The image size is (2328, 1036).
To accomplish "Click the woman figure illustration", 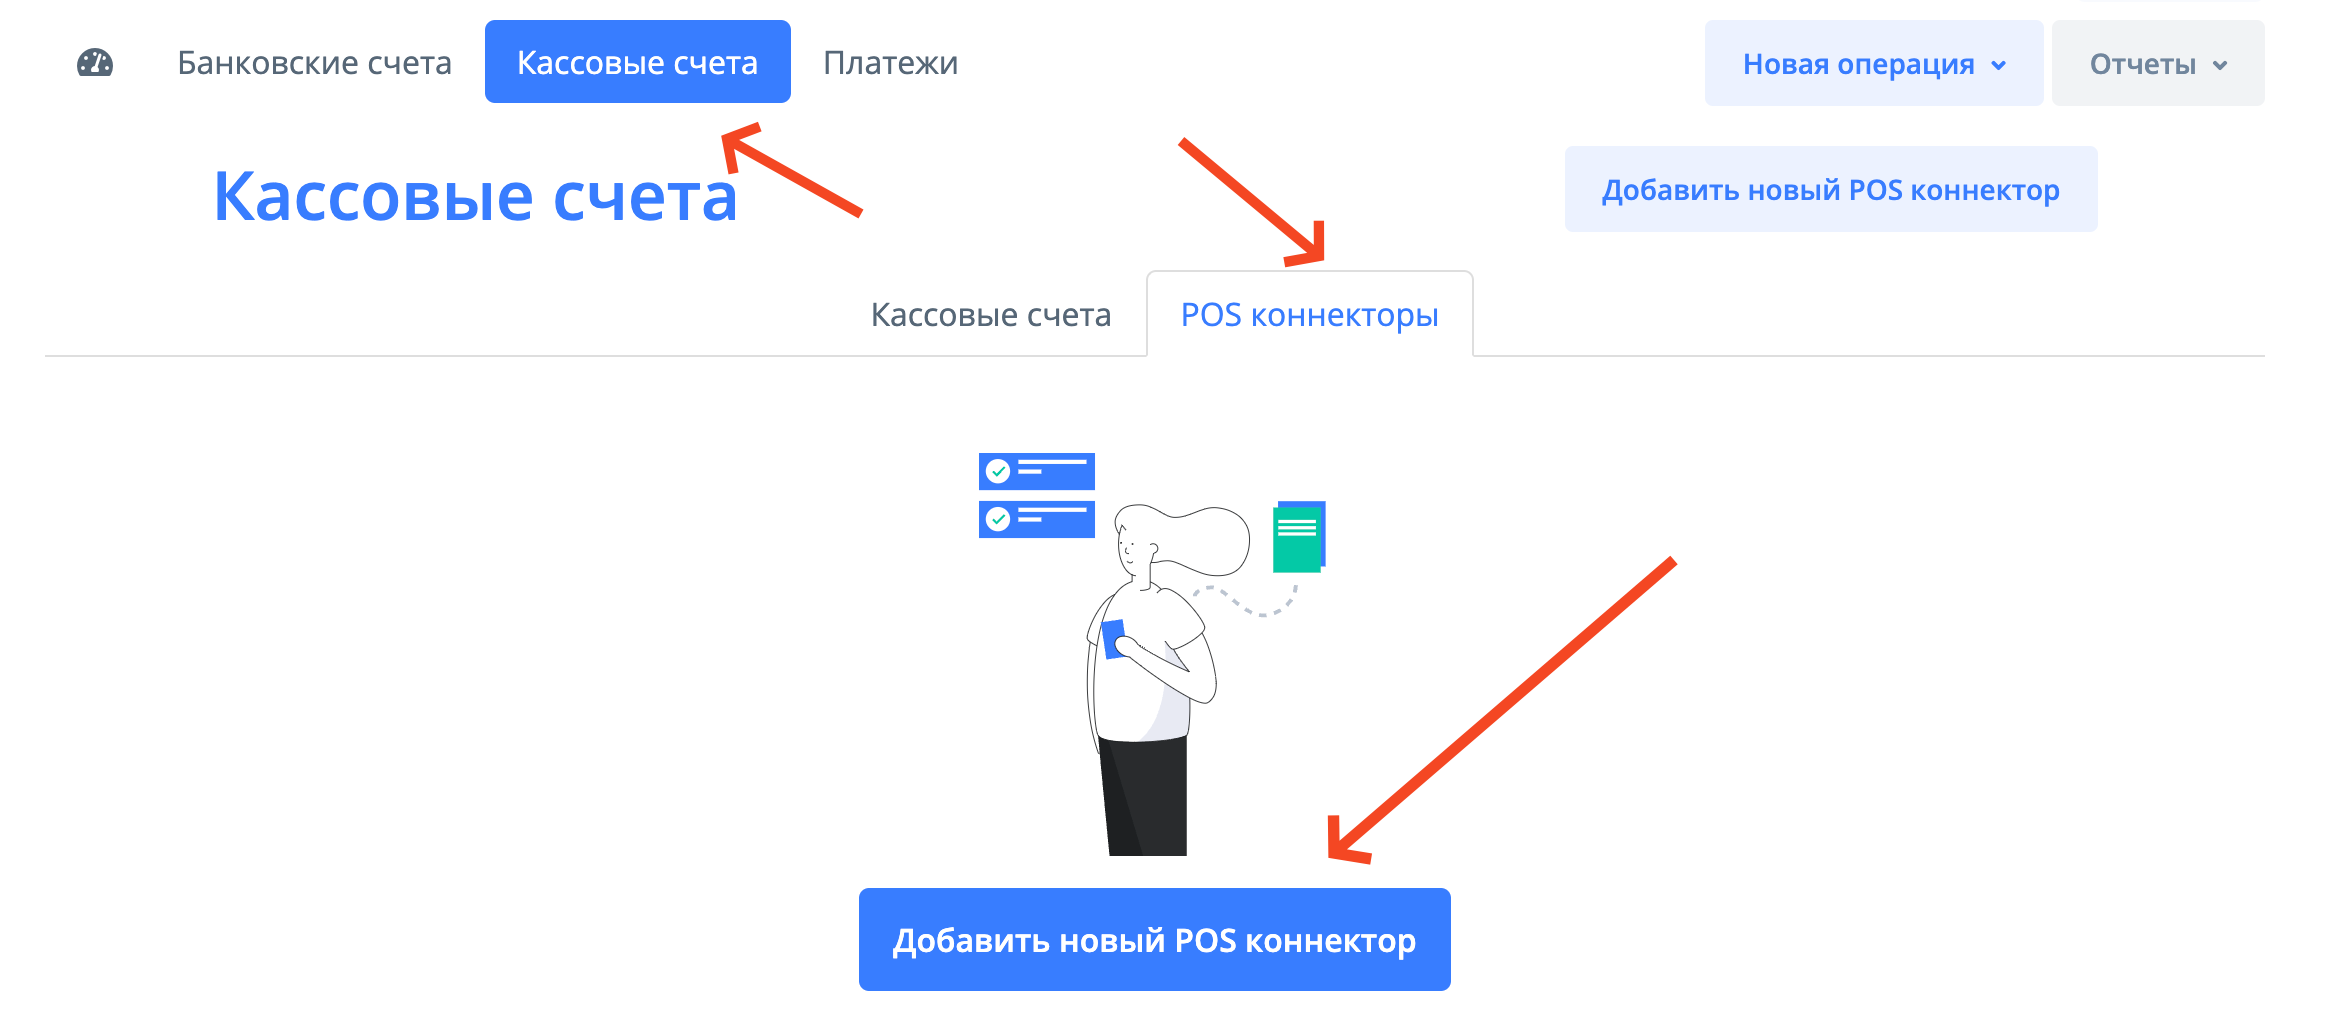I will tap(1160, 680).
